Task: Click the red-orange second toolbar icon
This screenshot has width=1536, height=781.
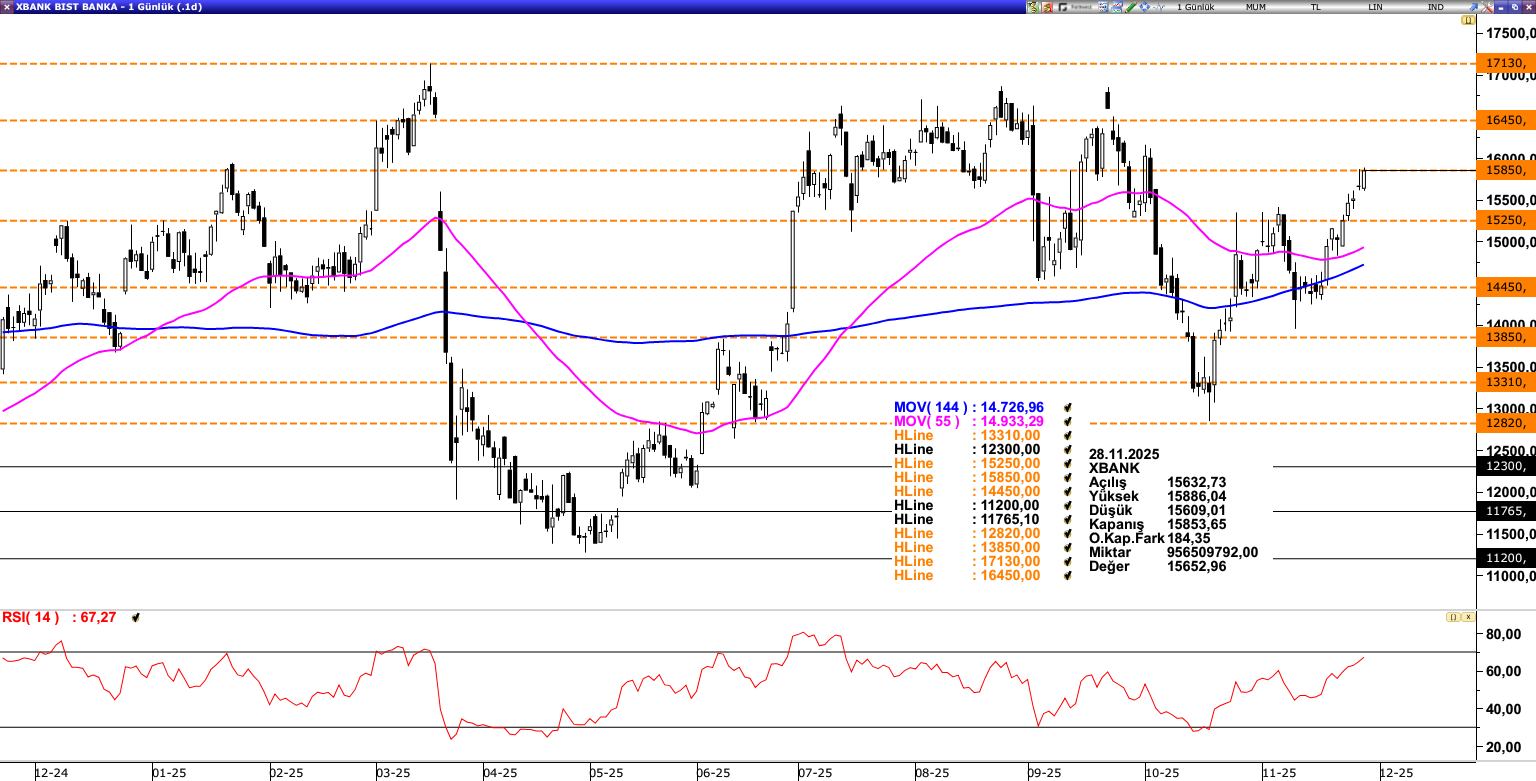Action: coord(1049,6)
